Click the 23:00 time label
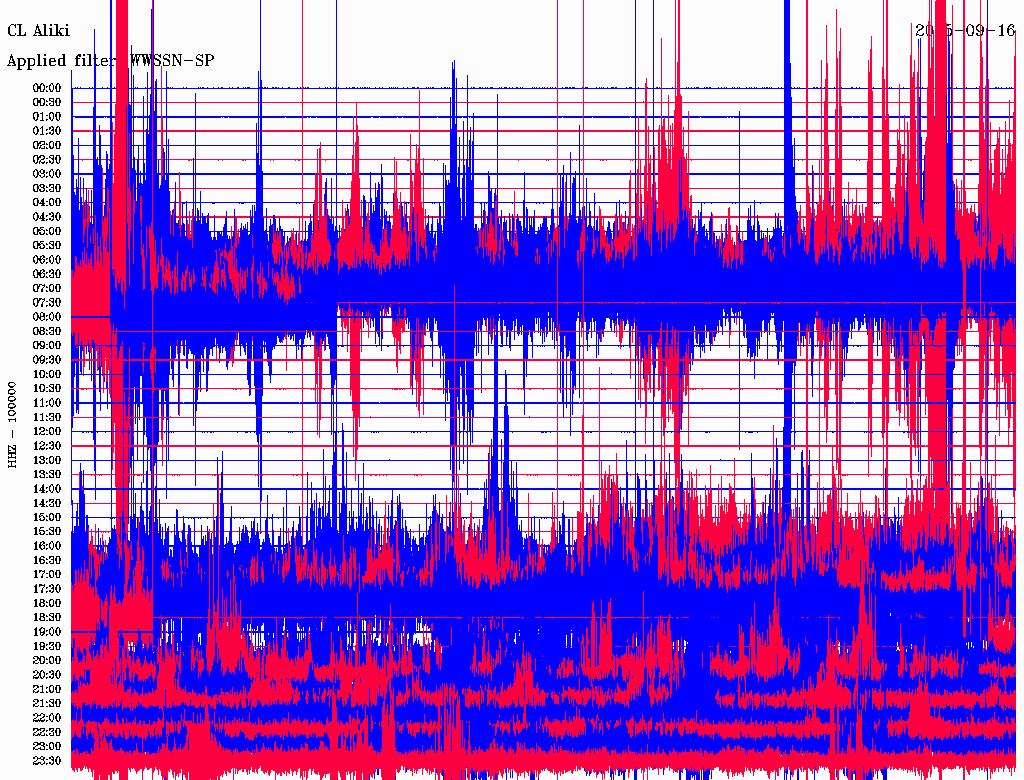This screenshot has width=1024, height=780. (47, 747)
